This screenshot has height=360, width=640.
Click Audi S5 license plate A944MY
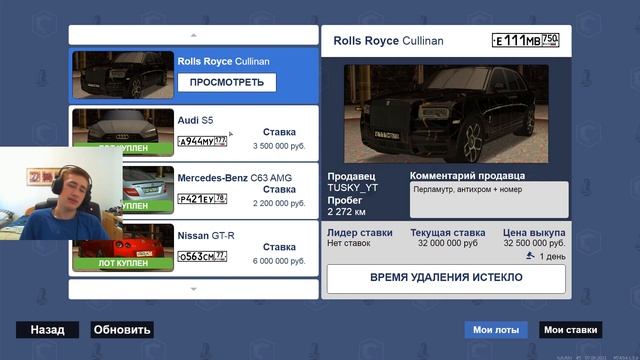202,141
